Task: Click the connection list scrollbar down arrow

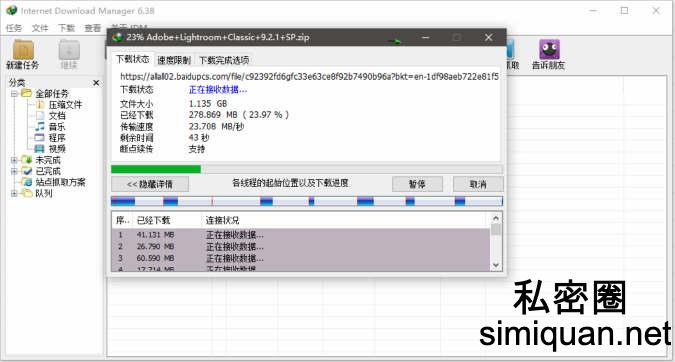Action: click(495, 265)
